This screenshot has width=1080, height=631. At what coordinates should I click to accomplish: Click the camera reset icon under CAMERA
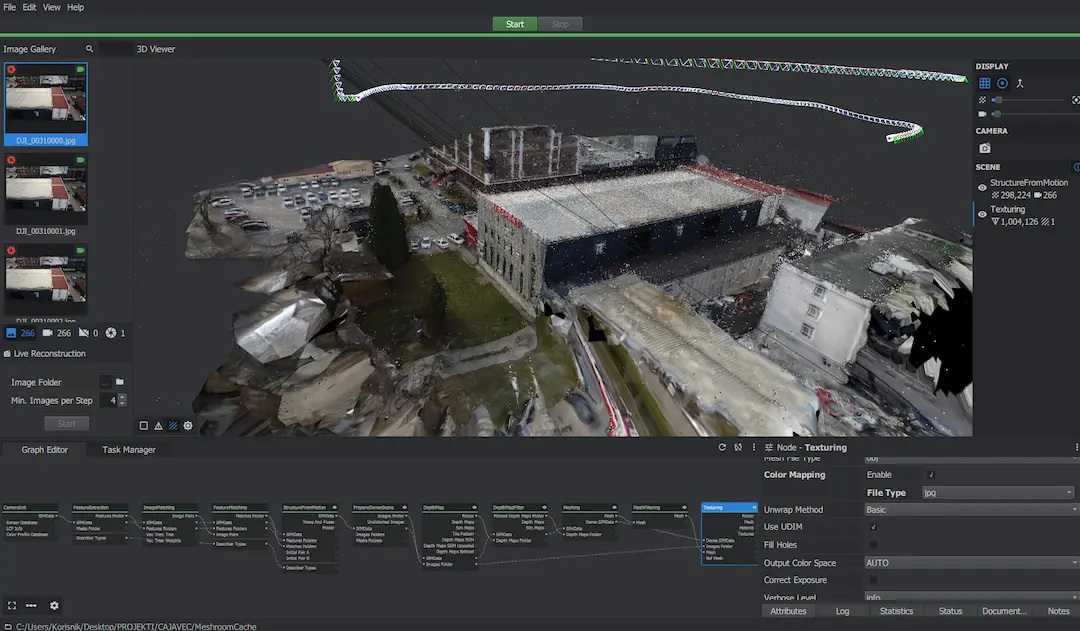pyautogui.click(x=984, y=148)
